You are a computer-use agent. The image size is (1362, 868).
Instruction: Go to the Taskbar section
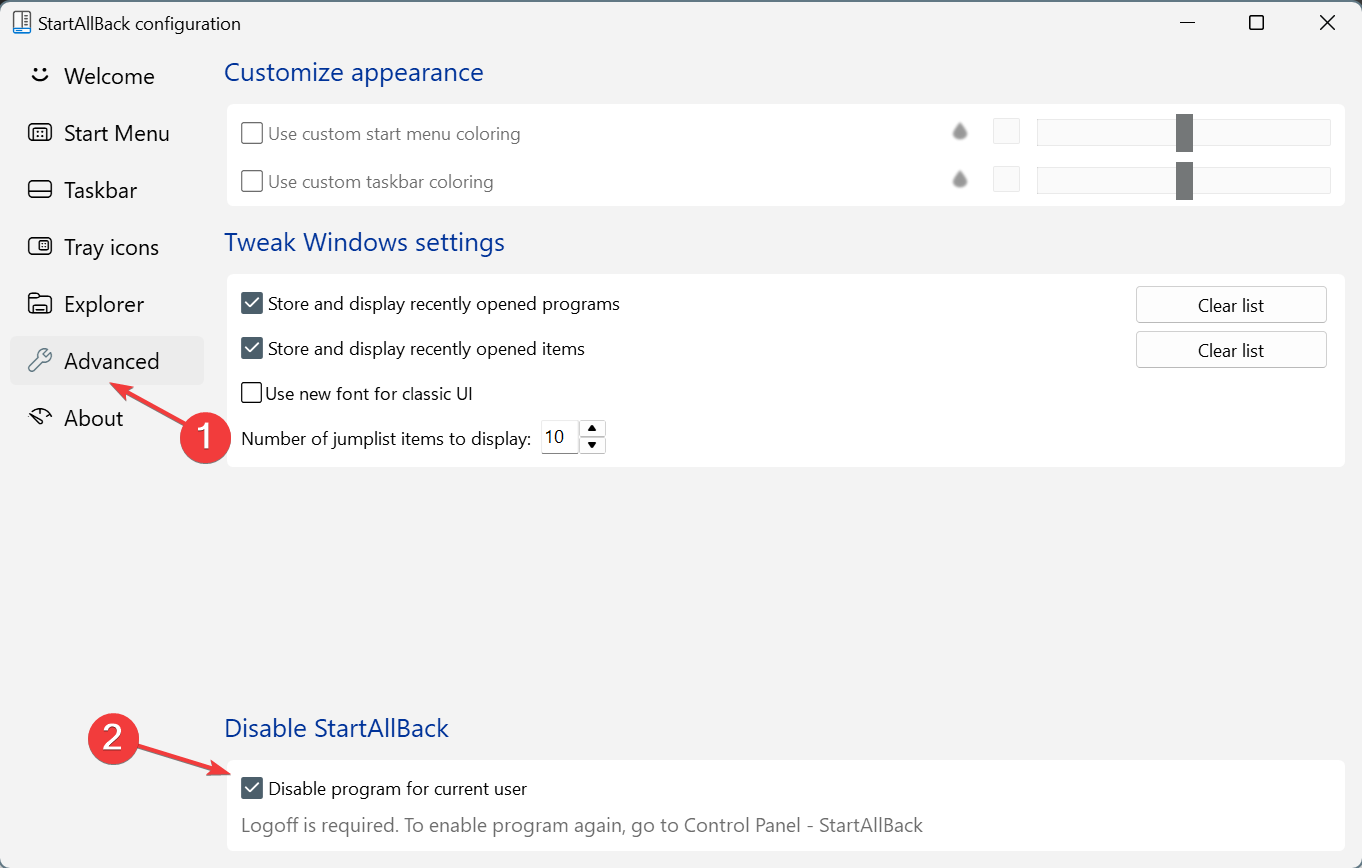107,190
